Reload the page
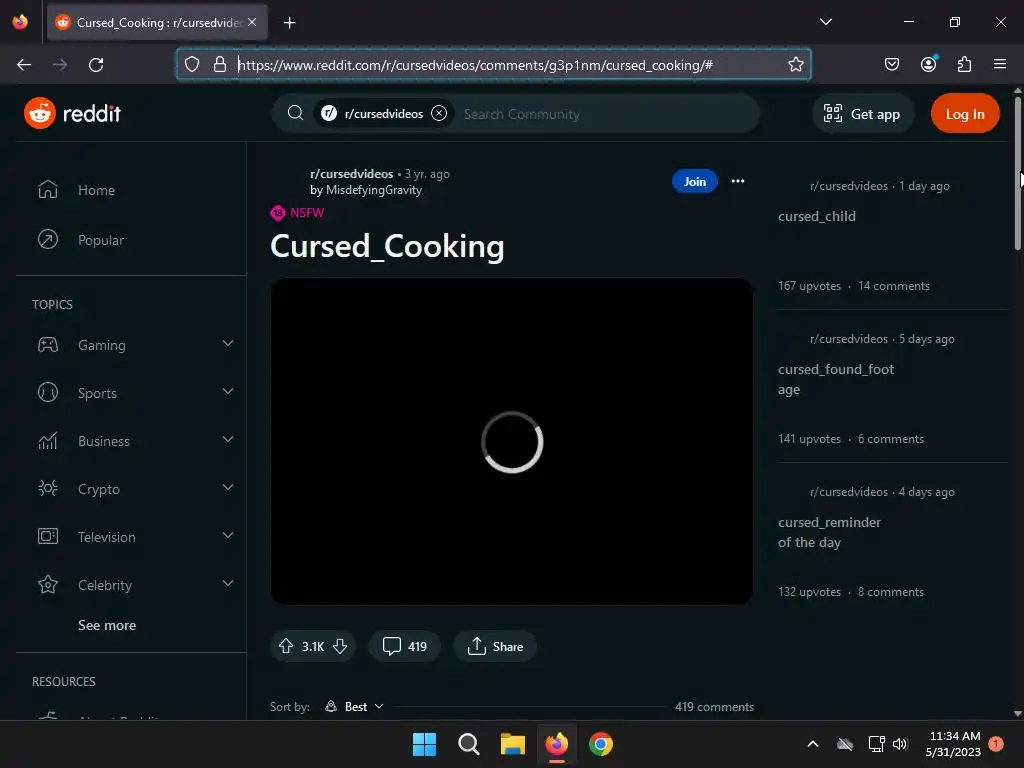 tap(96, 65)
